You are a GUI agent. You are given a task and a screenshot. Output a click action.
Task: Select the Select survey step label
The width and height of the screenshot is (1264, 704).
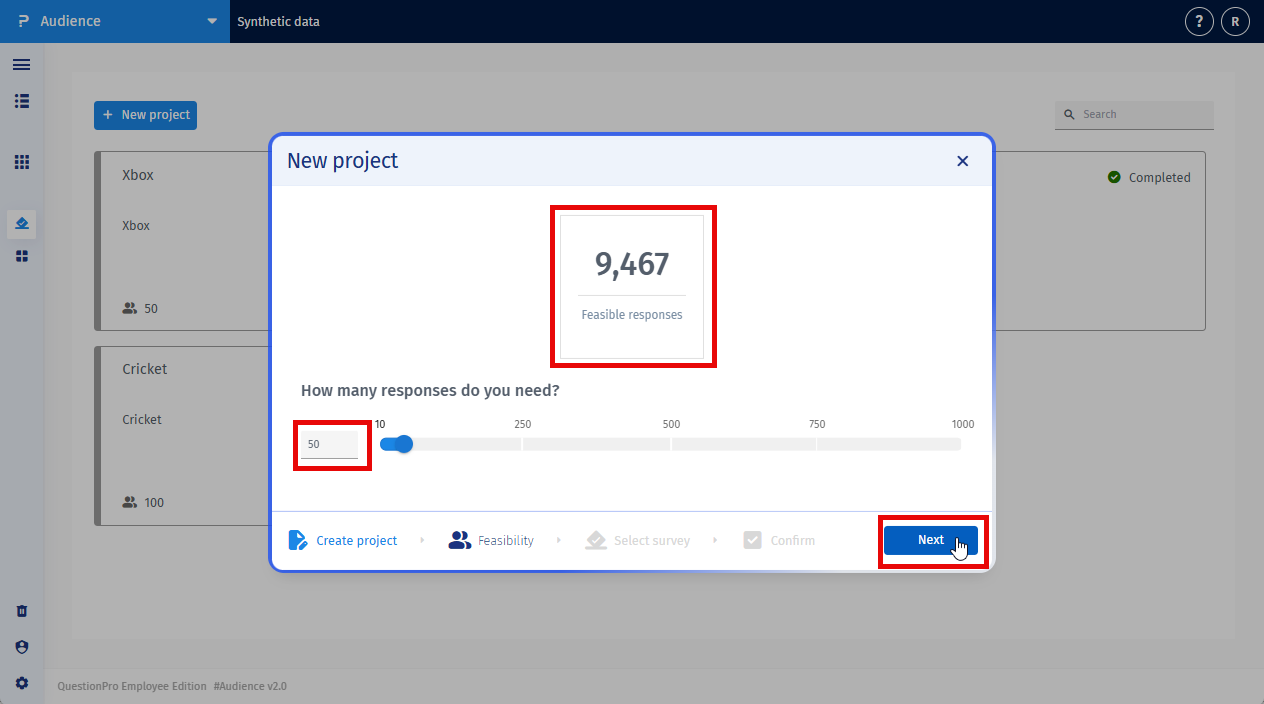click(651, 540)
